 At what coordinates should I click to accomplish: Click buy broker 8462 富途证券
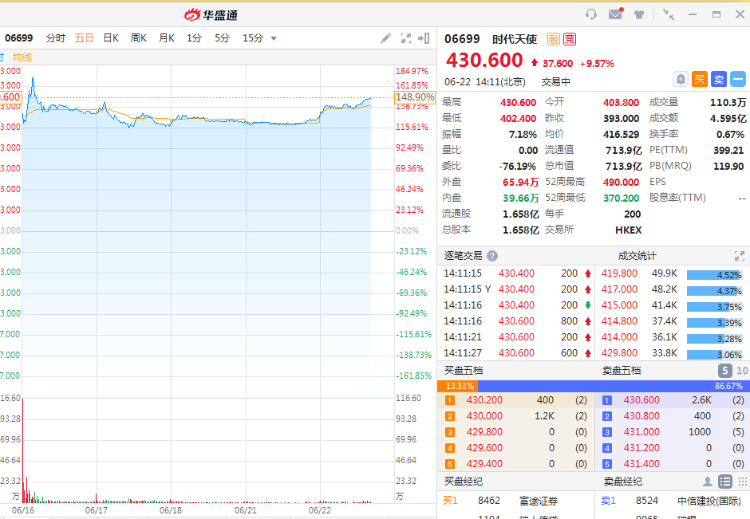tap(518, 501)
